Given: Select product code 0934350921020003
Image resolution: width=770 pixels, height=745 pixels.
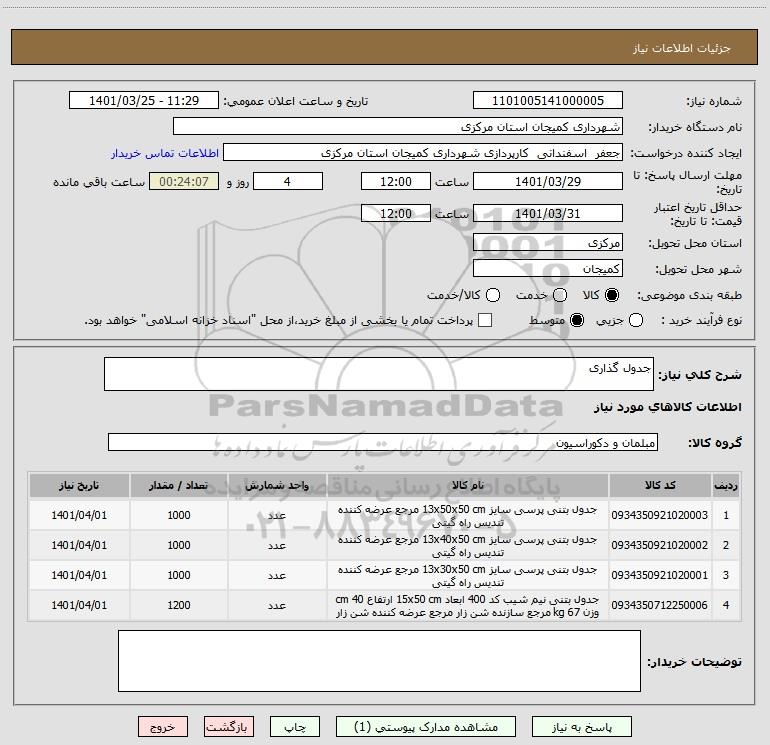Looking at the screenshot, I should tap(660, 515).
